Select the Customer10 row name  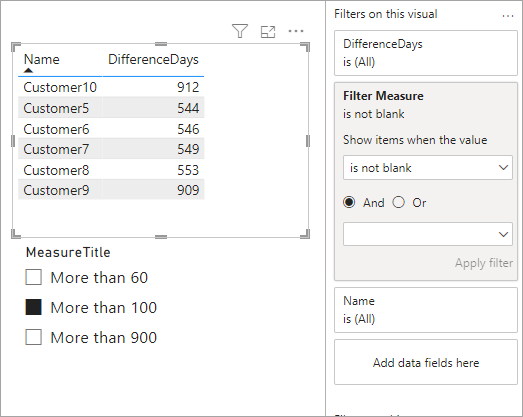click(x=60, y=87)
